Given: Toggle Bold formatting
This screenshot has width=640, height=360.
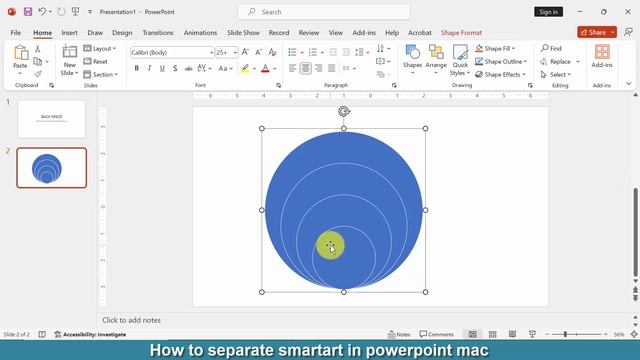Looking at the screenshot, I should 137,69.
